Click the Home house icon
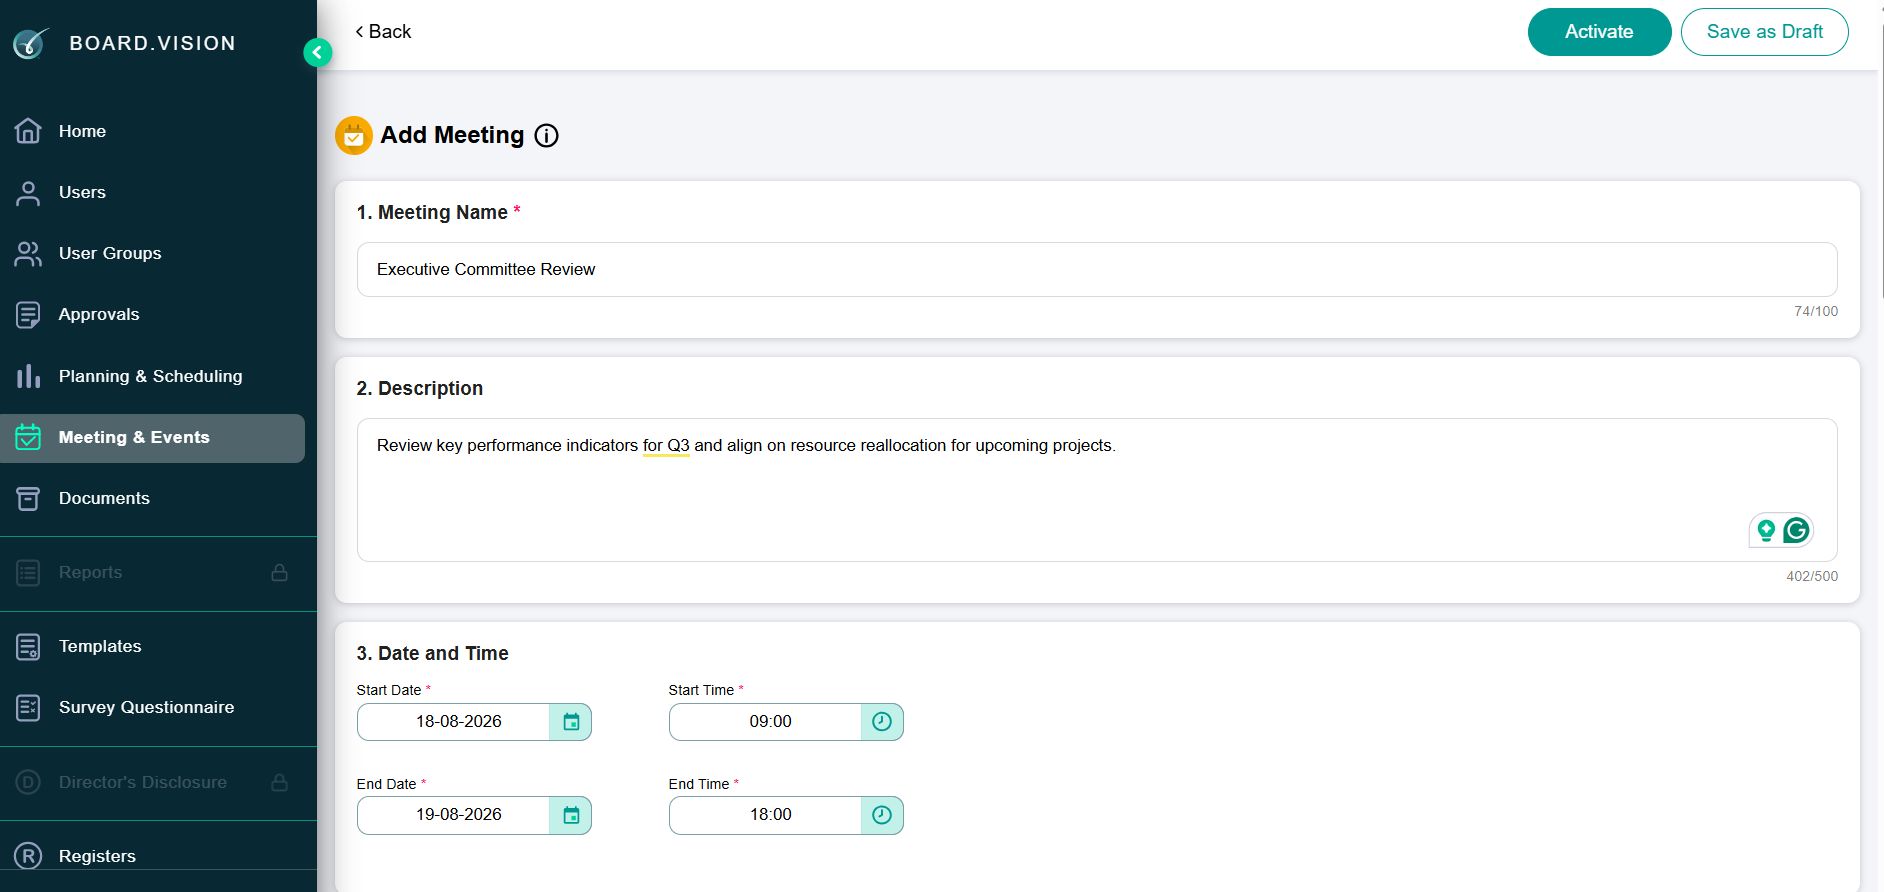This screenshot has width=1884, height=892. tap(28, 131)
